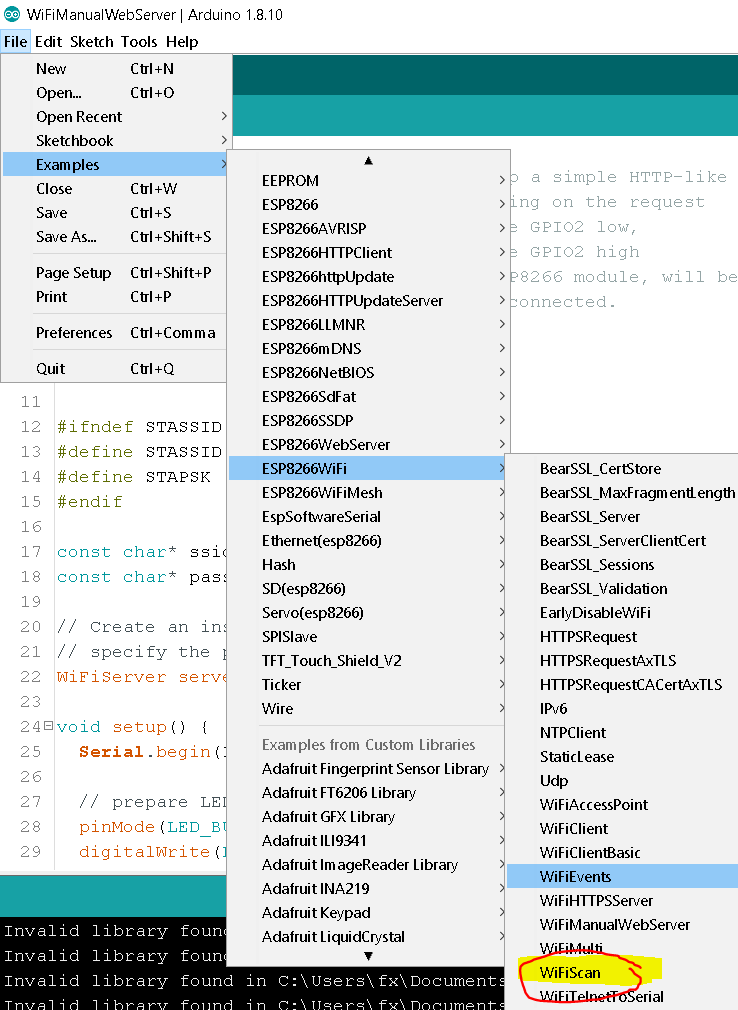Expand the SPISlave examples
This screenshot has height=1010, width=738.
(x=368, y=636)
